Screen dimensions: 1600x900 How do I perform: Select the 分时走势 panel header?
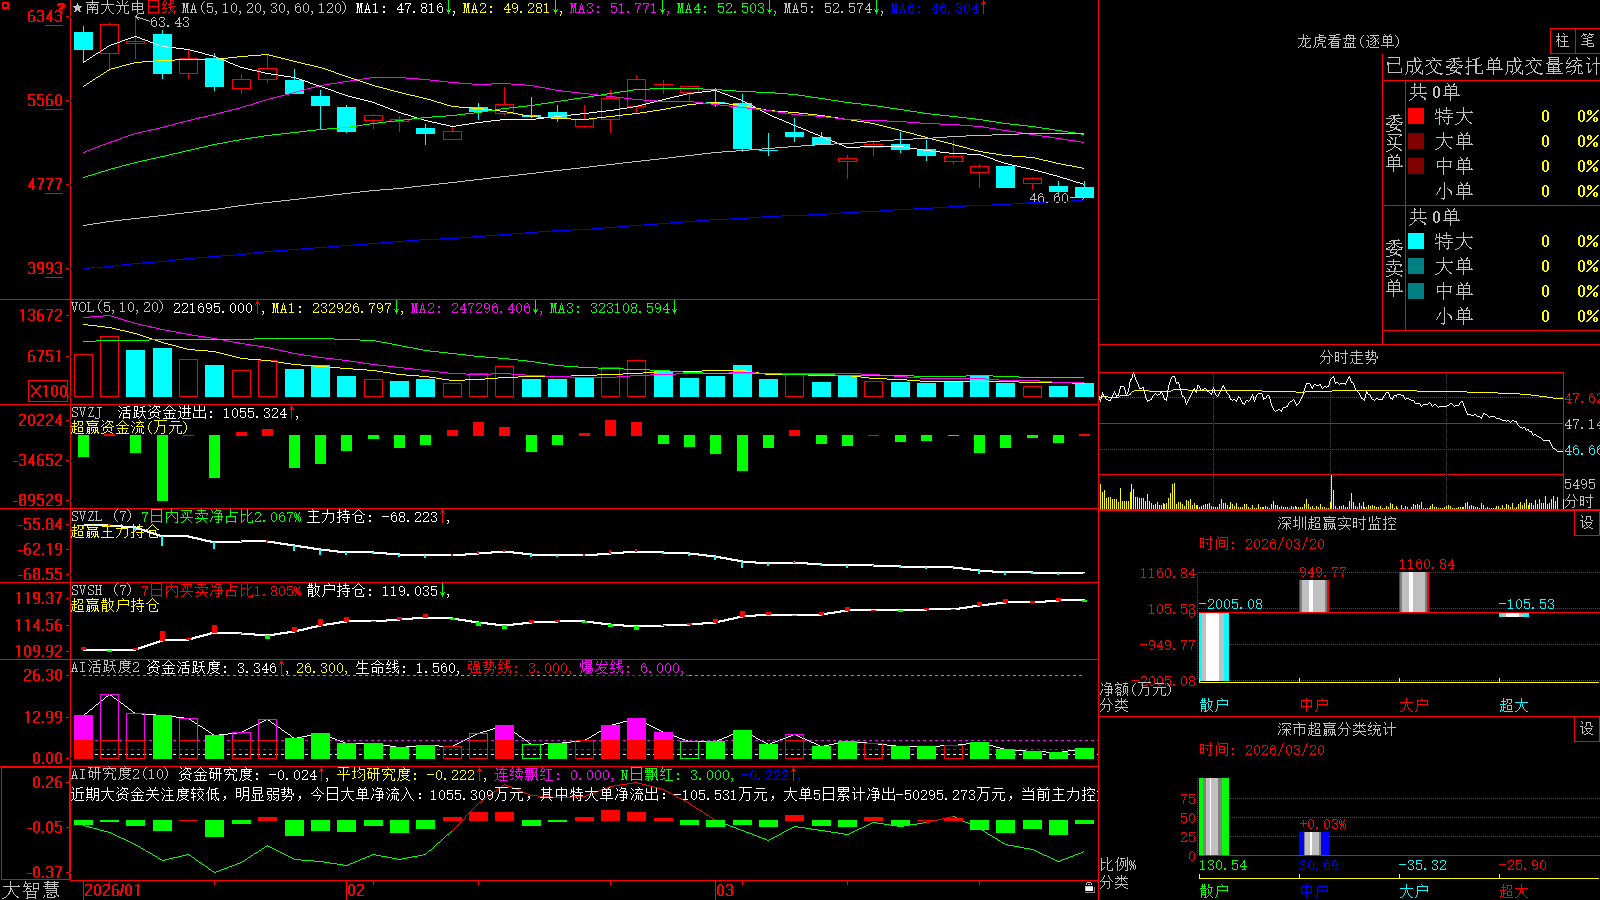pyautogui.click(x=1348, y=357)
